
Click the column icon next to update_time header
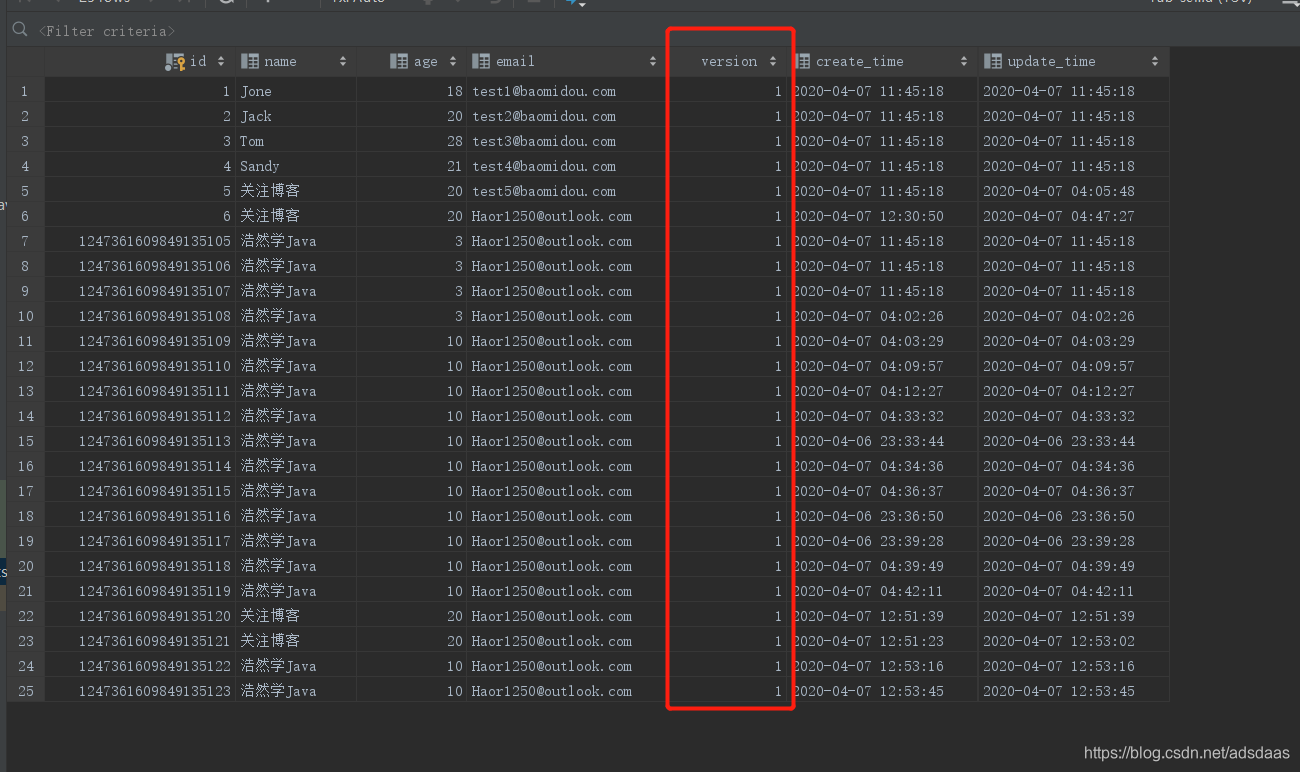(x=993, y=62)
